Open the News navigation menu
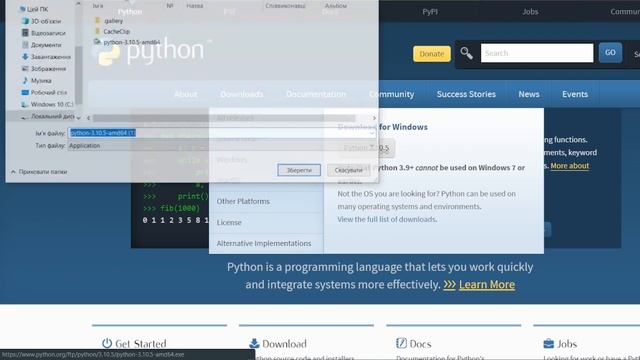 click(x=529, y=94)
